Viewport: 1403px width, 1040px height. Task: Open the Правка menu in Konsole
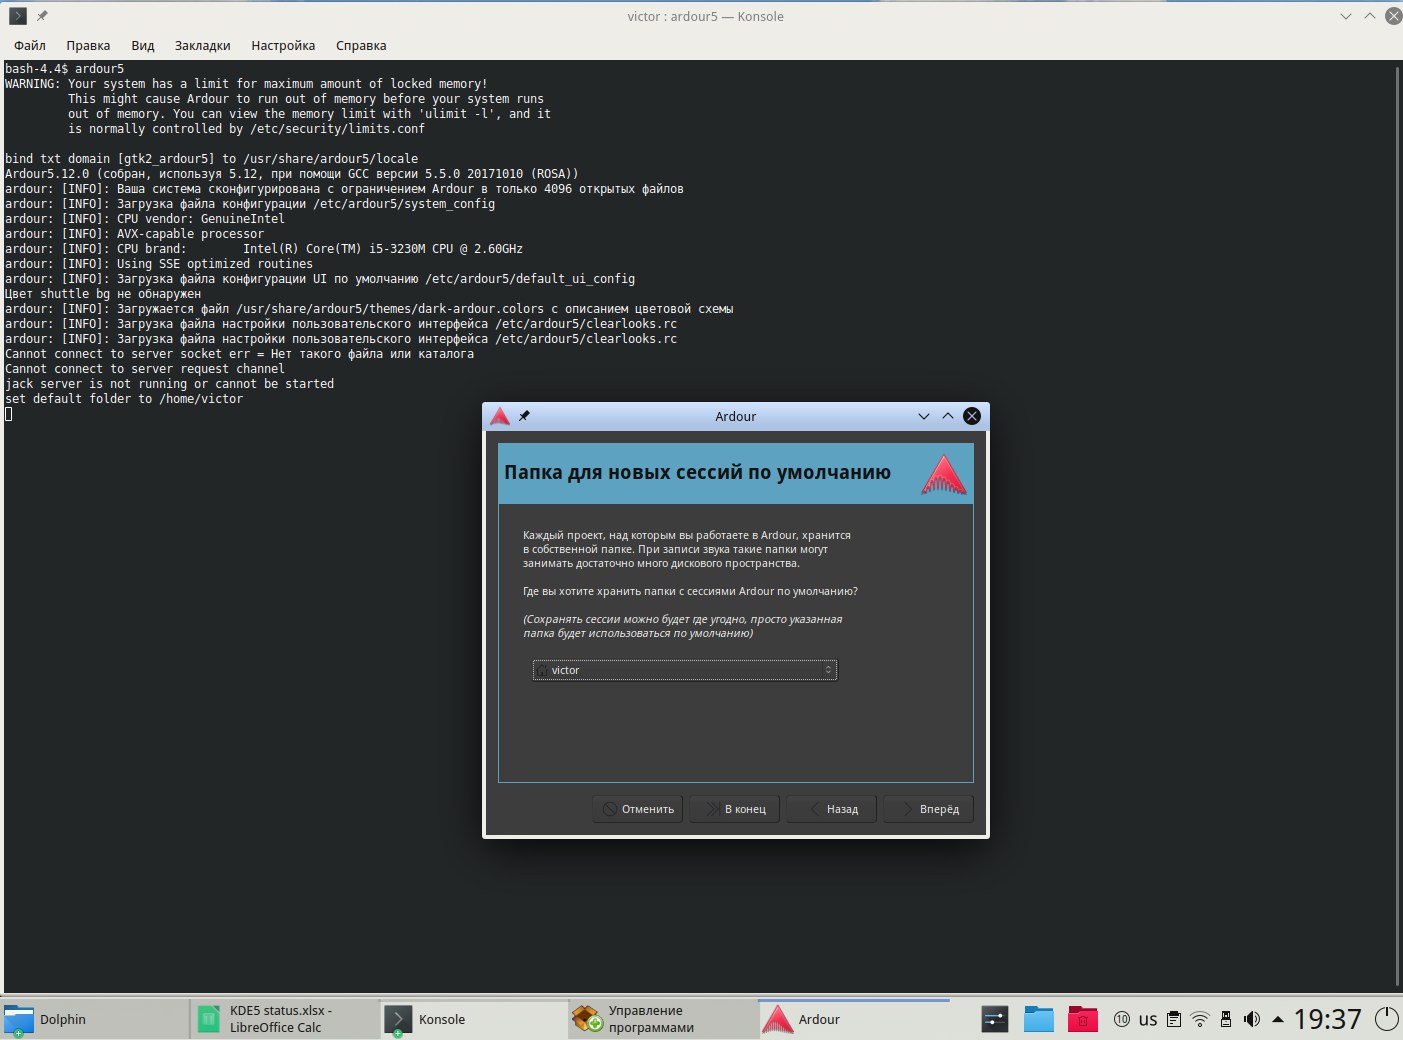click(x=88, y=45)
